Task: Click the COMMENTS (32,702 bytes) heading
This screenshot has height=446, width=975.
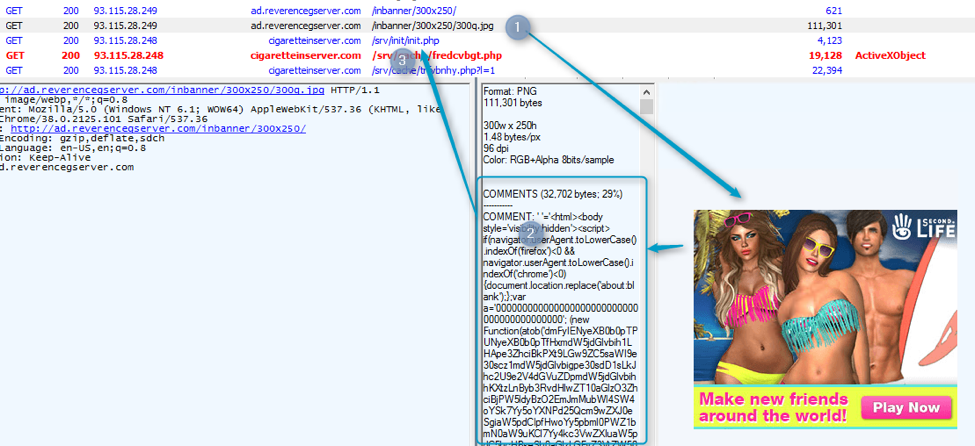Action: click(x=545, y=193)
